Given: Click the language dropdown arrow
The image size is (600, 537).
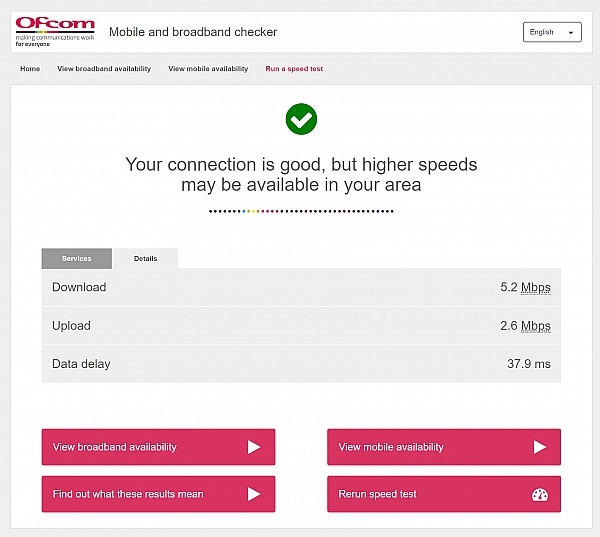Looking at the screenshot, I should coord(571,33).
